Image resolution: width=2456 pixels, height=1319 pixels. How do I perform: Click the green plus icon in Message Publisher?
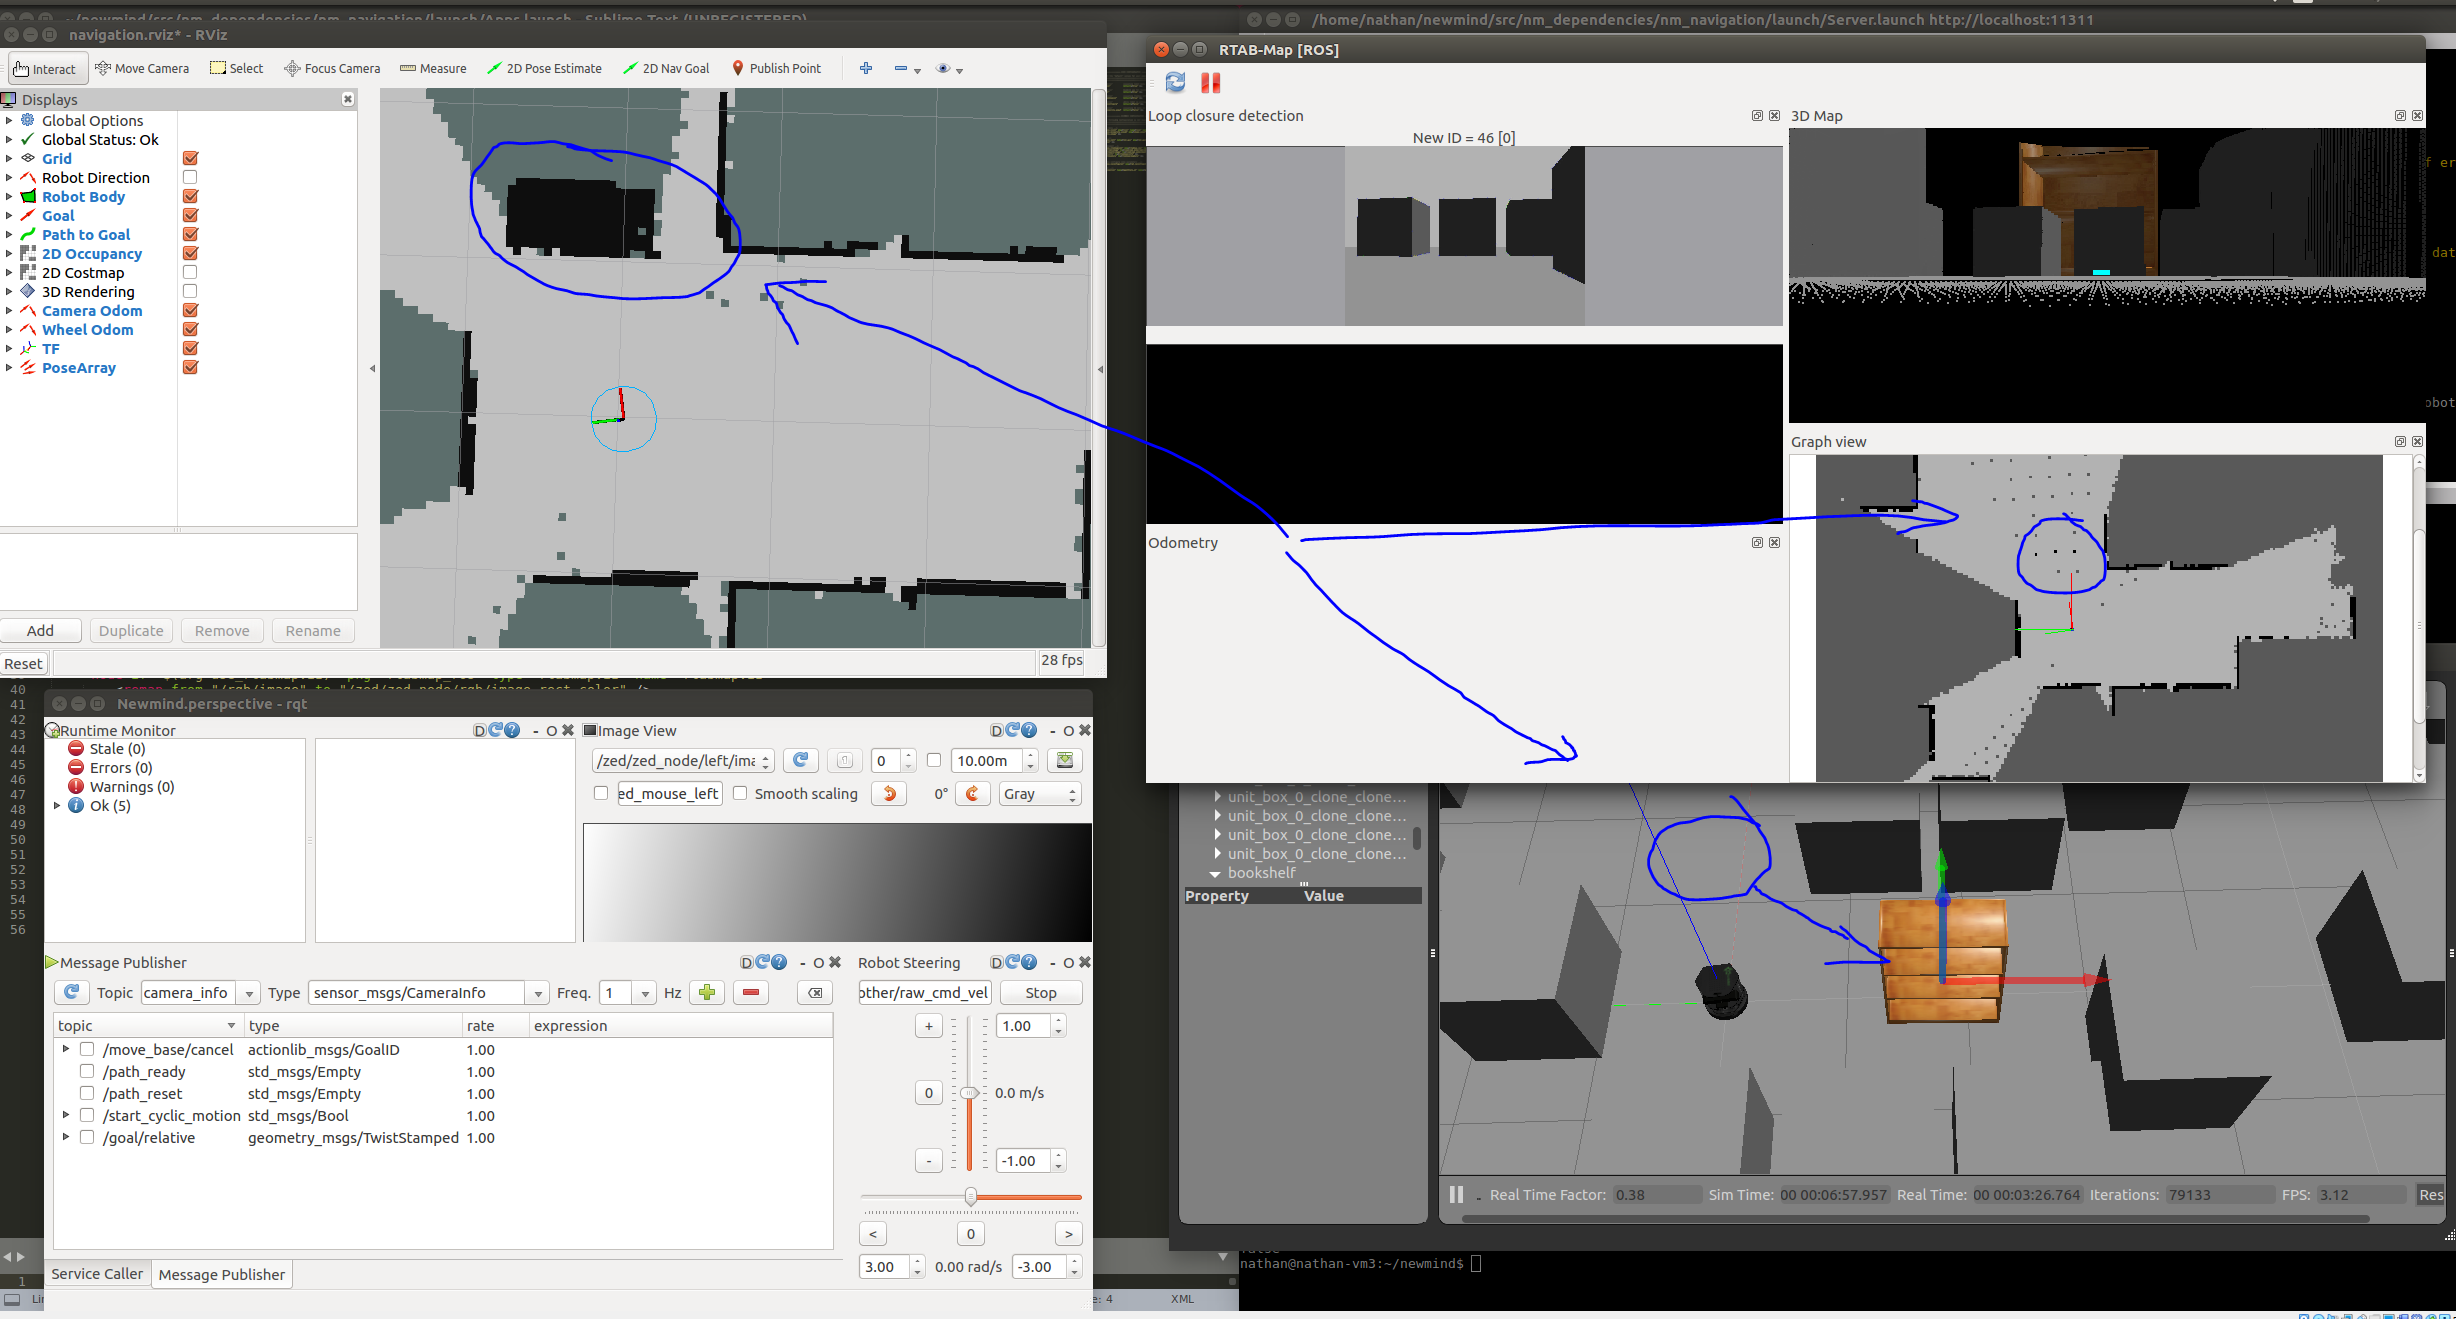[707, 992]
